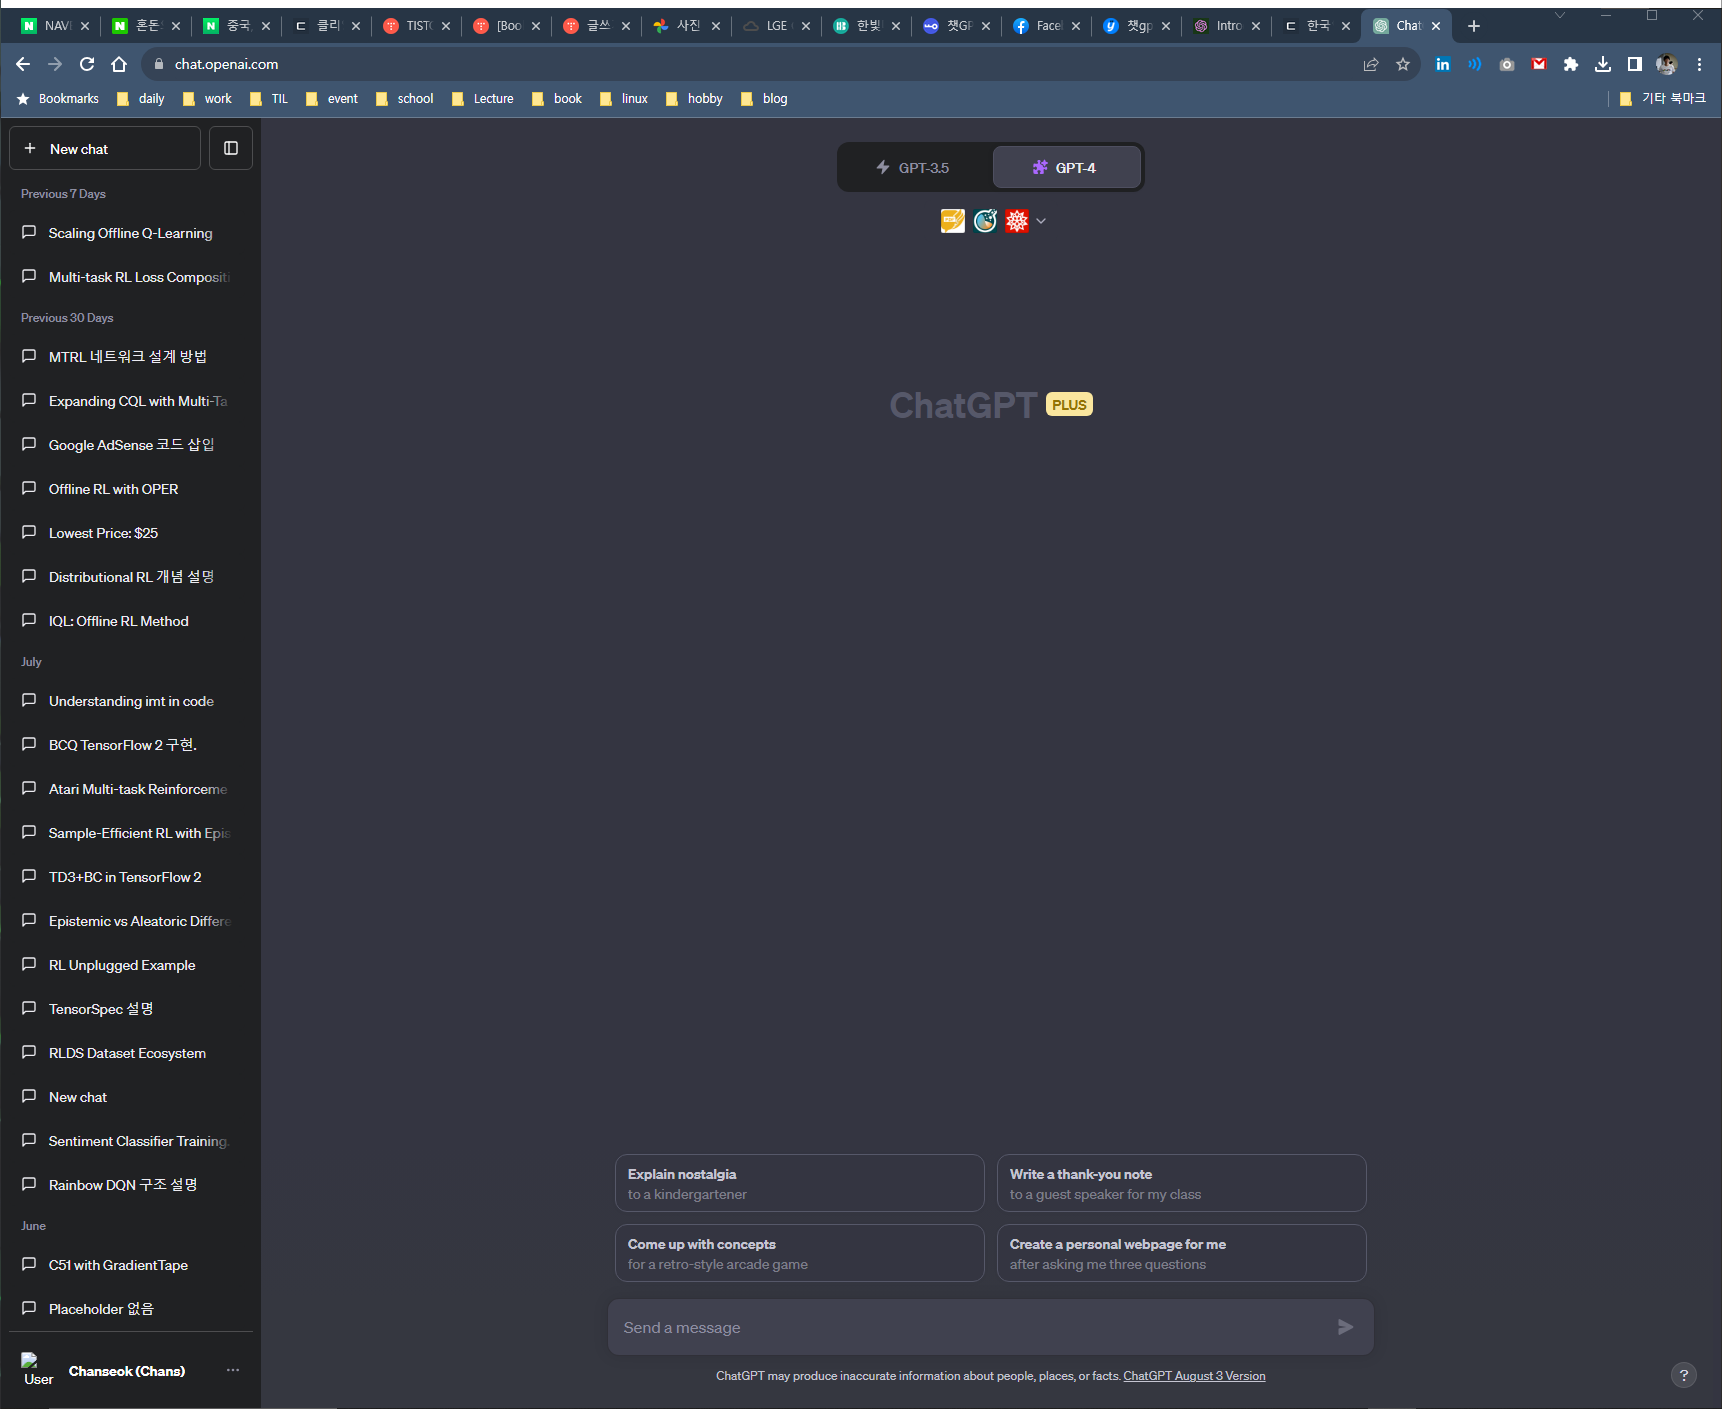The height and width of the screenshot is (1409, 1722).
Task: Switch to the TIST browser tab
Action: click(417, 26)
